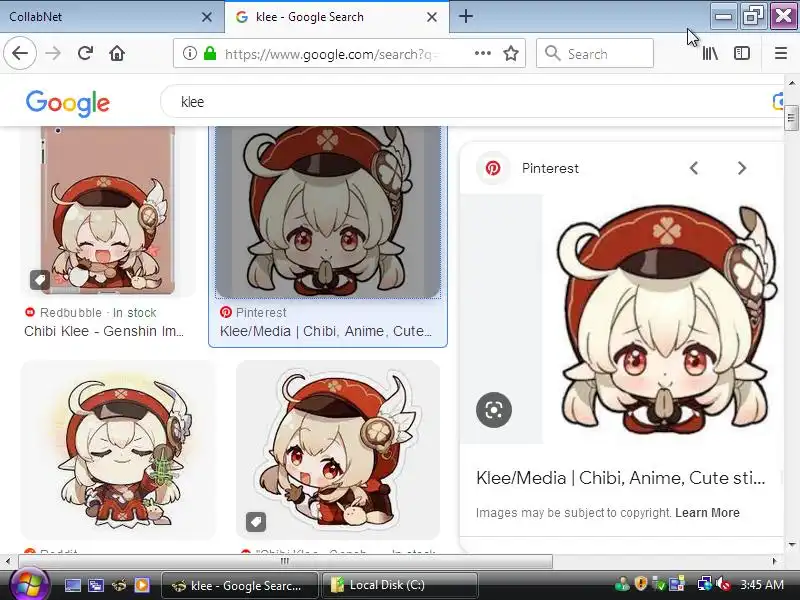Image resolution: width=800 pixels, height=600 pixels.
Task: Click the muted volume tray icon
Action: coord(723,584)
